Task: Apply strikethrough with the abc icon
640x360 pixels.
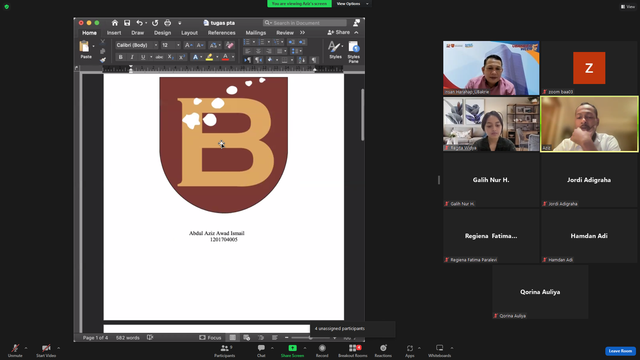Action: 159,57
